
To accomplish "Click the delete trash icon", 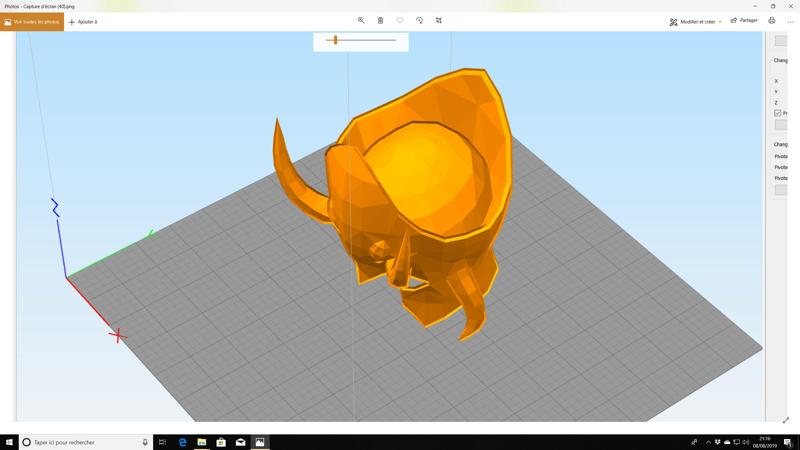I will tap(380, 20).
